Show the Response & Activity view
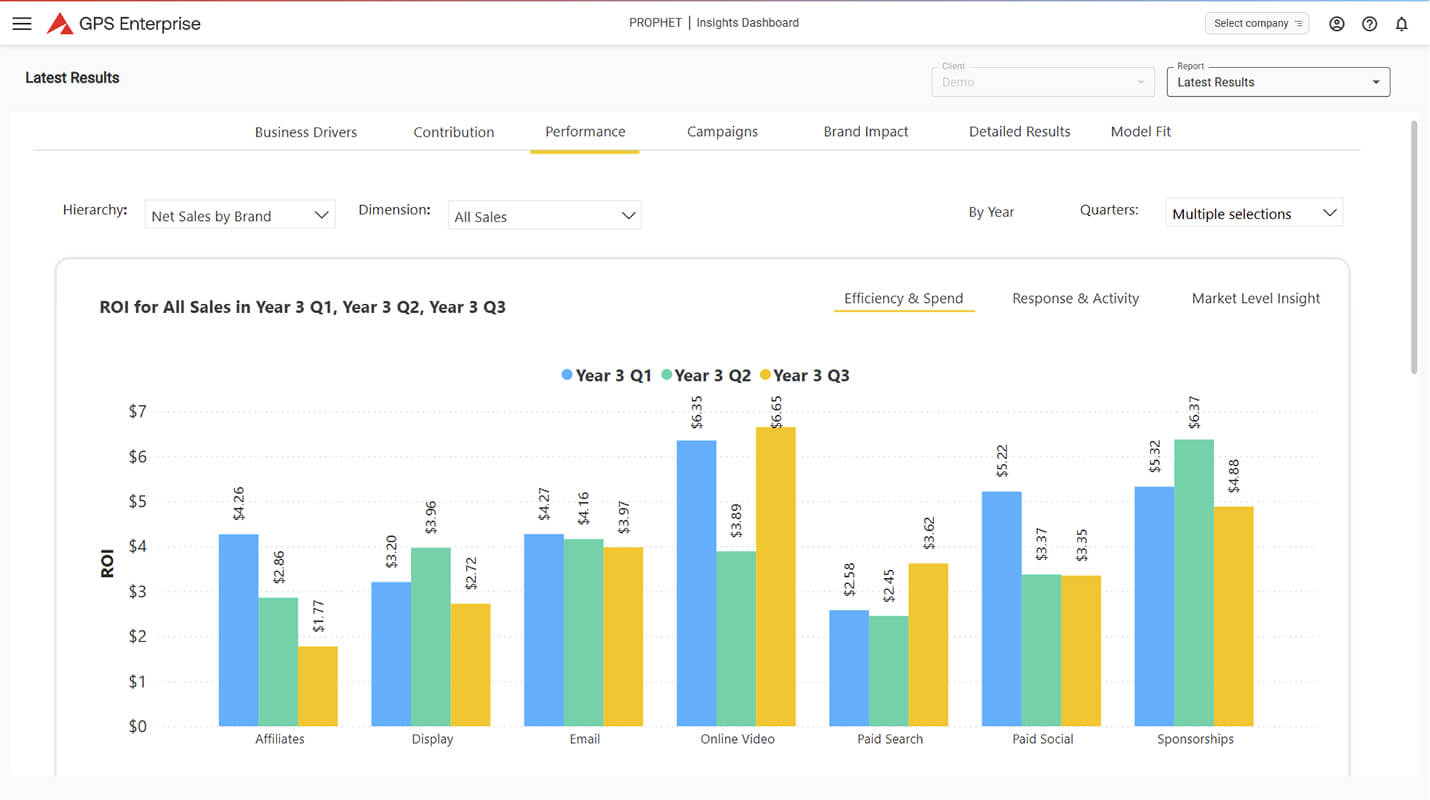1430x800 pixels. 1075,298
